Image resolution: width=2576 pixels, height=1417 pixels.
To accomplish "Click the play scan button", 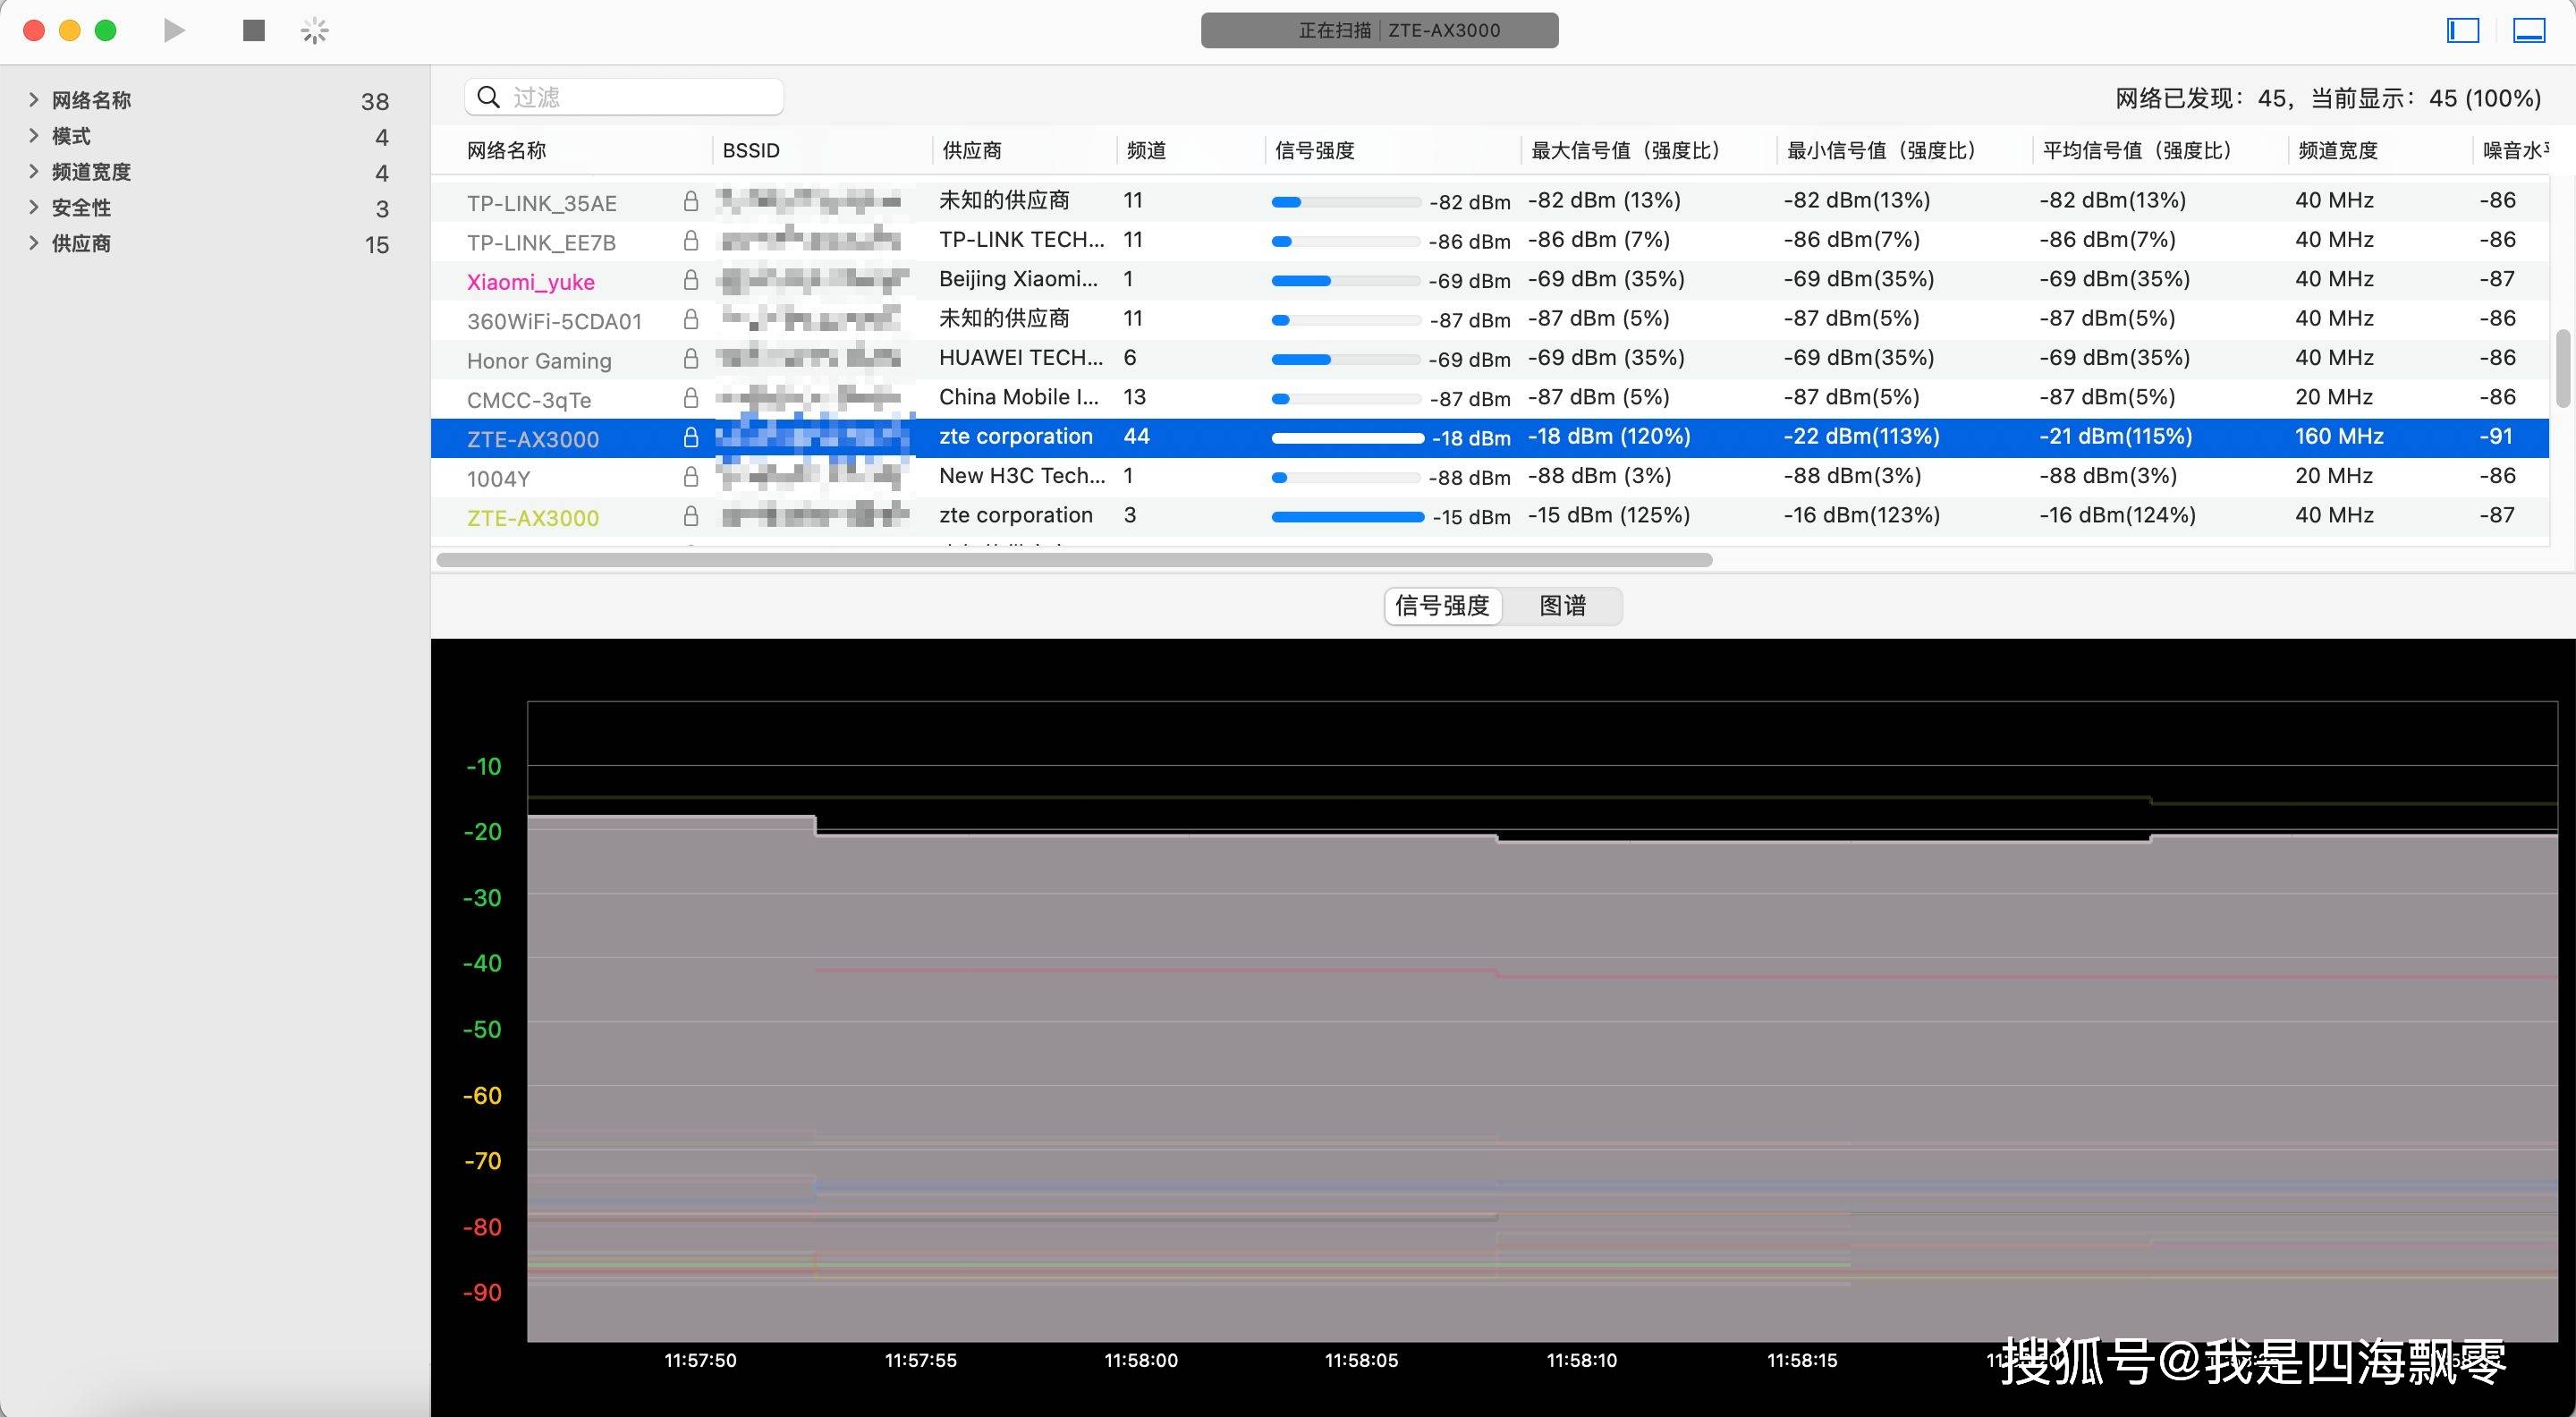I will [x=174, y=31].
